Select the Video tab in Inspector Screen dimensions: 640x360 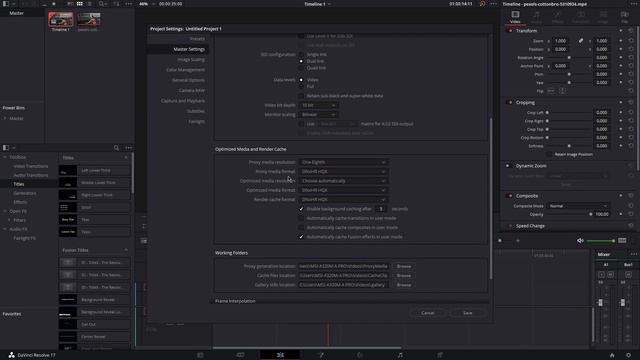[x=515, y=17]
